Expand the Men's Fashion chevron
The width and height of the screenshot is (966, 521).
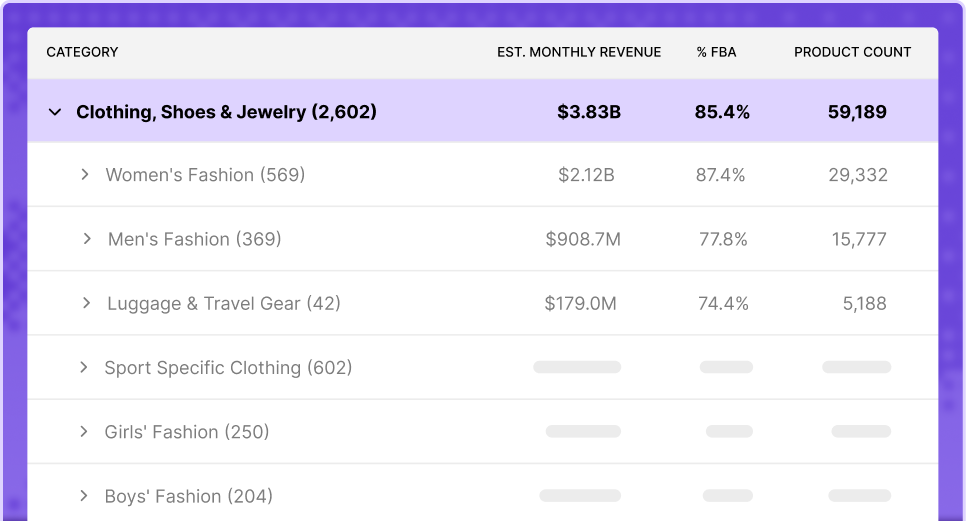86,239
